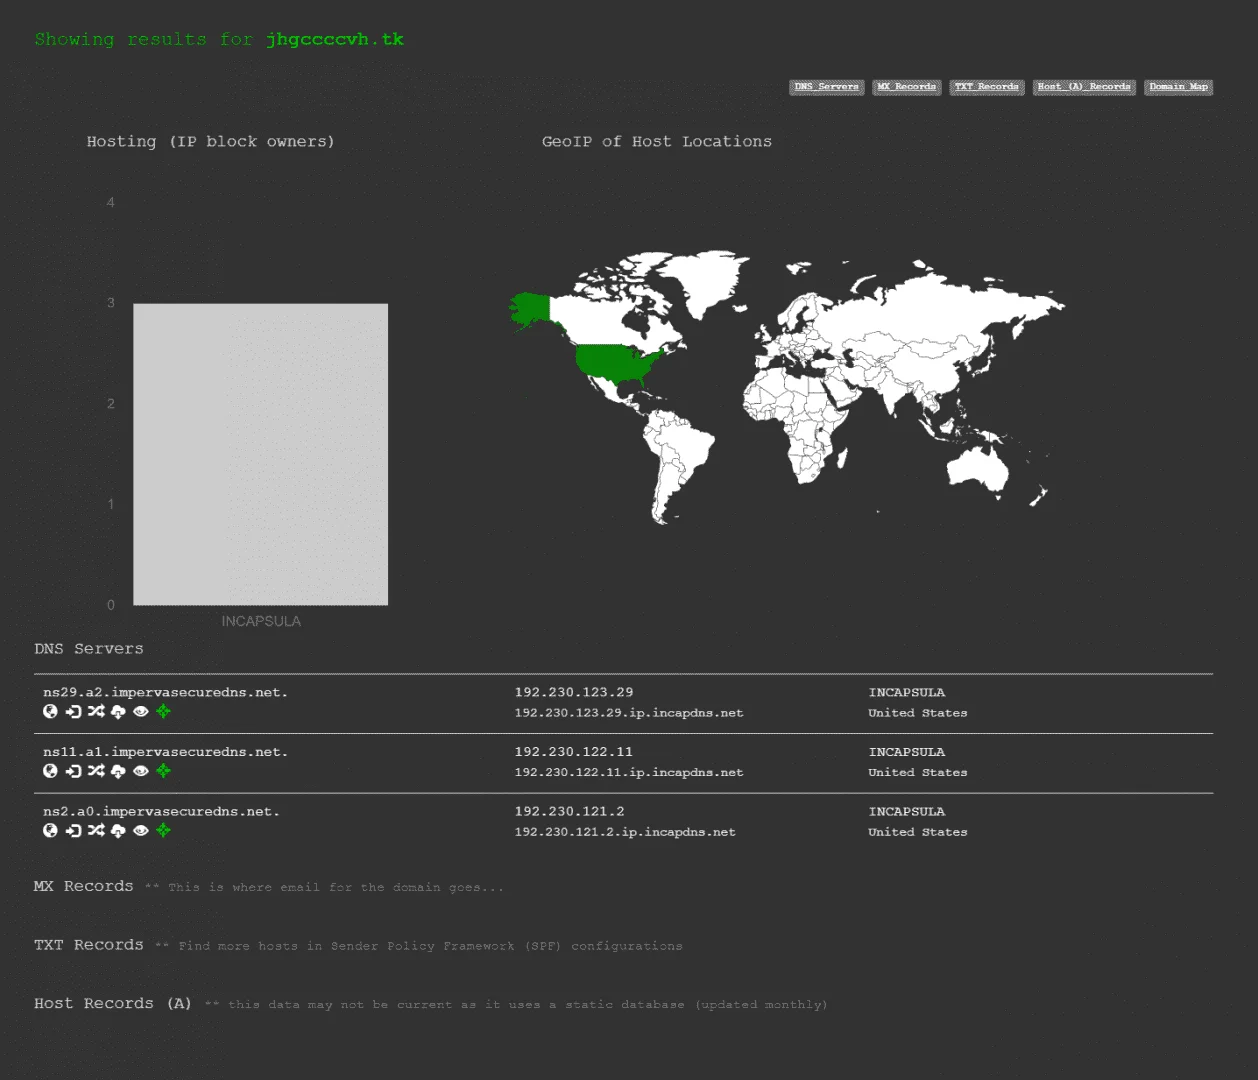The image size is (1258, 1080).
Task: Click the cloud download icon under ns2.a0.impervasecuredns.net
Action: coord(118,831)
